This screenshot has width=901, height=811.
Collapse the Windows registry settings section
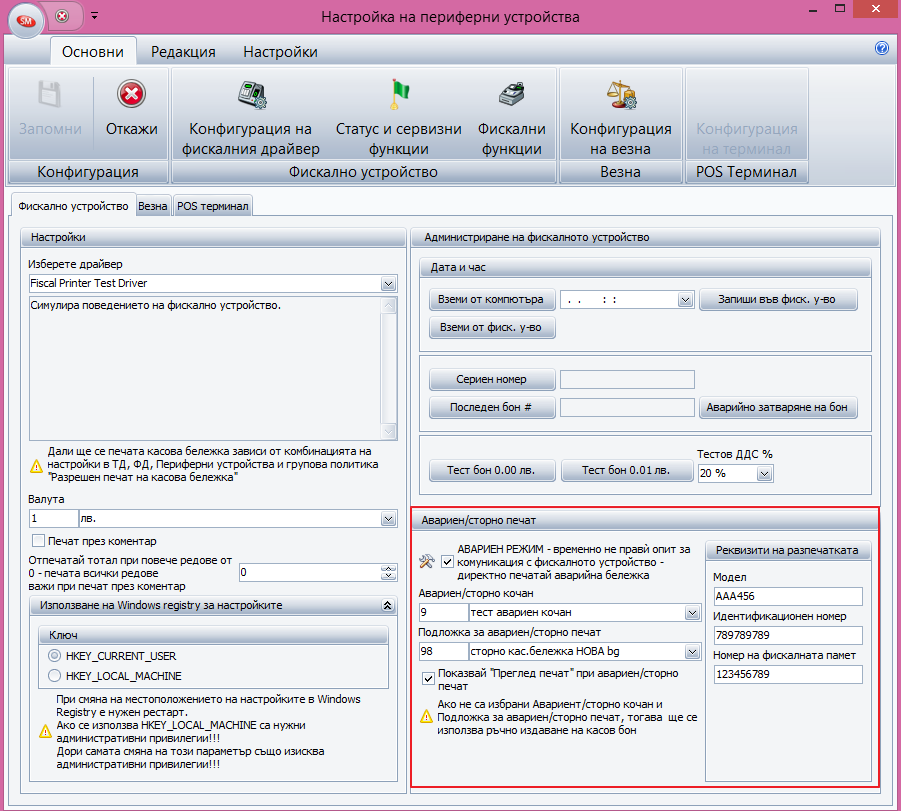[x=387, y=605]
